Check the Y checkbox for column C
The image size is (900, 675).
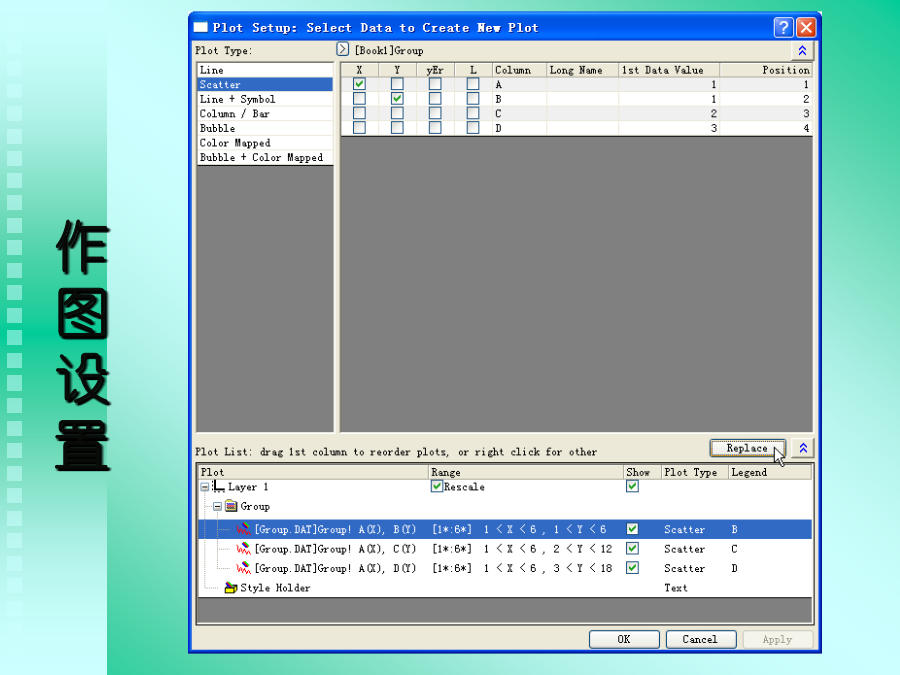pyautogui.click(x=397, y=114)
